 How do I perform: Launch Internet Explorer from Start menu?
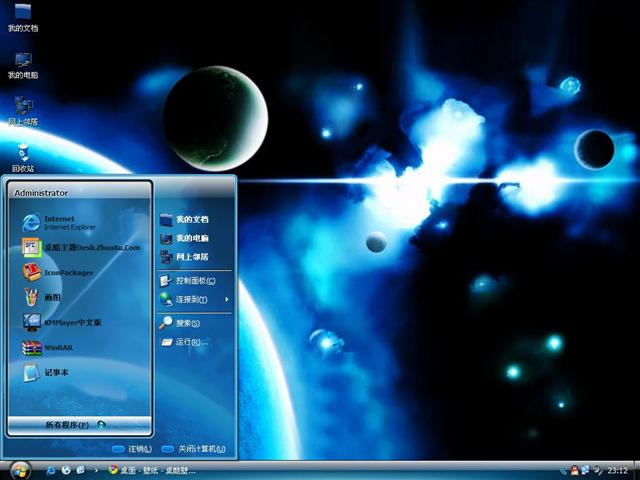pos(80,223)
